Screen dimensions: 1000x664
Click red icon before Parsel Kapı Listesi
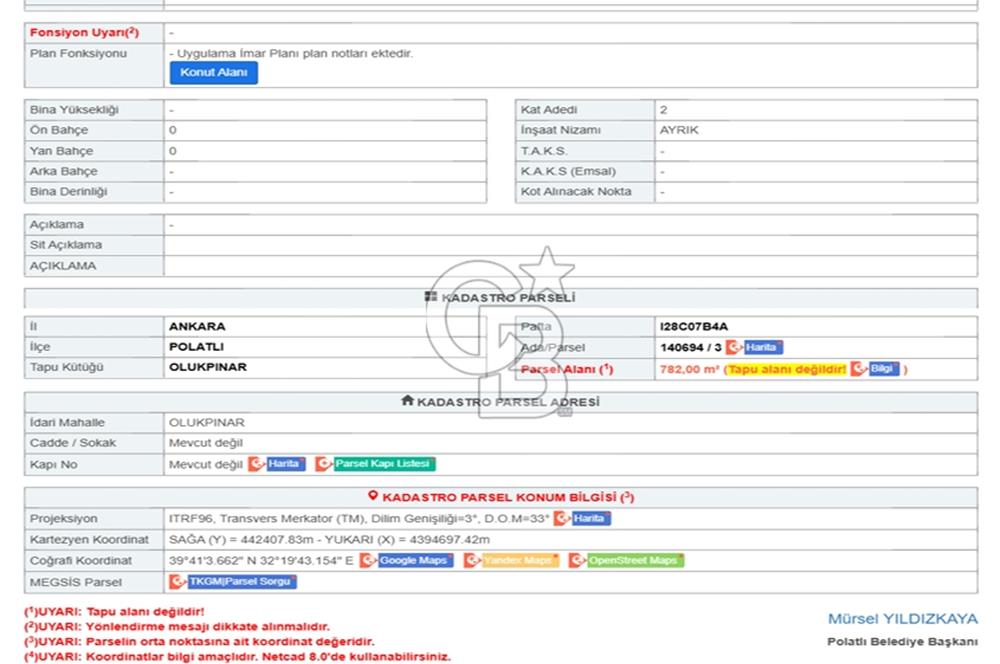pyautogui.click(x=323, y=464)
